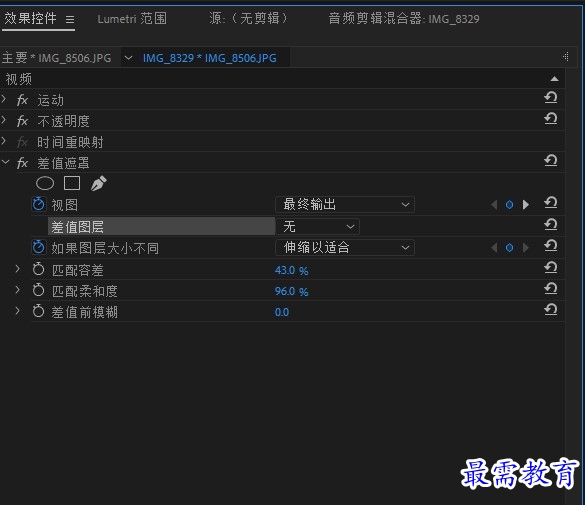Viewport: 585px width, 505px height.
Task: Collapse the 差值遮罩 effect
Action: [5, 162]
